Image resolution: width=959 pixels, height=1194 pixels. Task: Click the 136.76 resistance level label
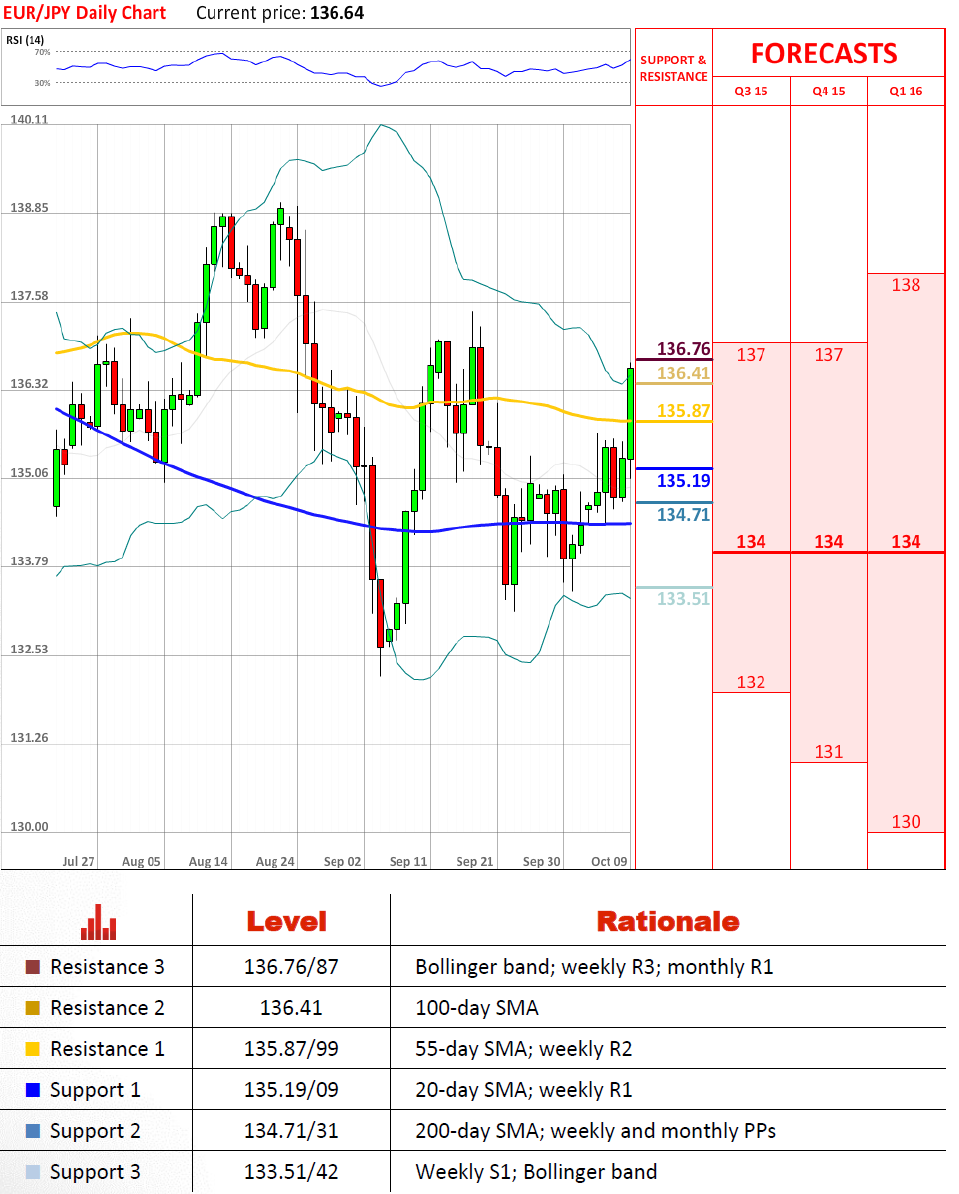click(x=683, y=349)
